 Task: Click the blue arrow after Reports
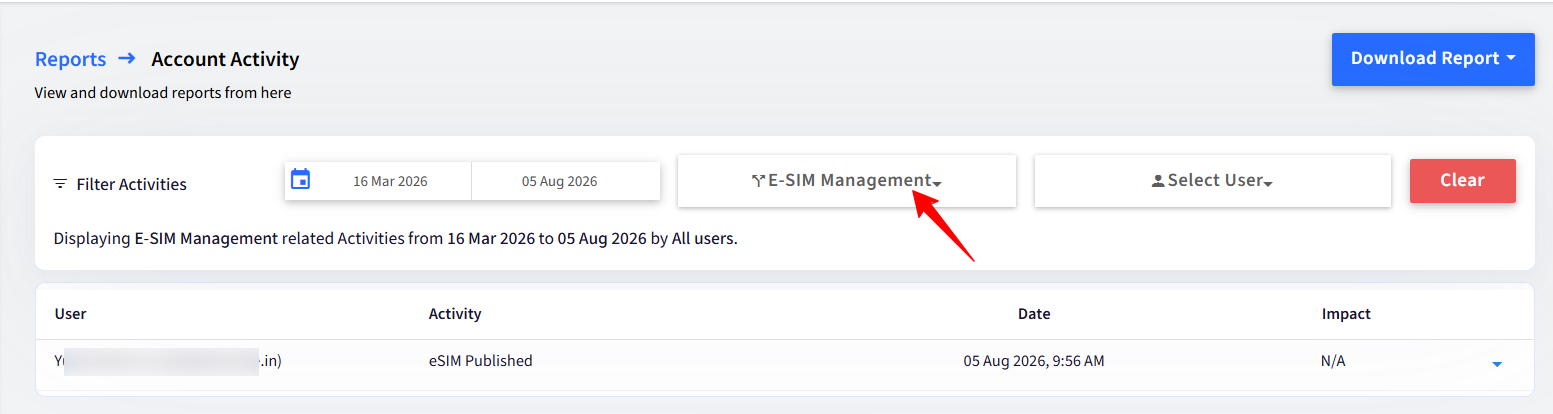click(127, 58)
